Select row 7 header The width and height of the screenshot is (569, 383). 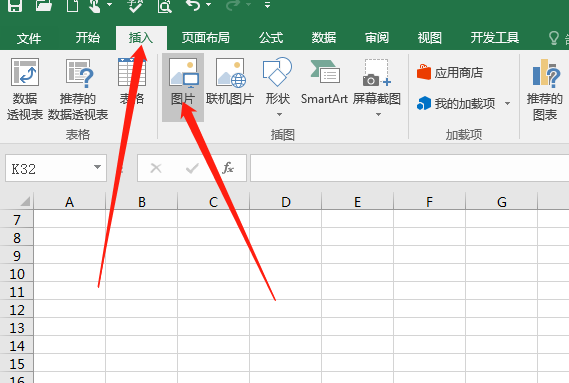[x=17, y=220]
